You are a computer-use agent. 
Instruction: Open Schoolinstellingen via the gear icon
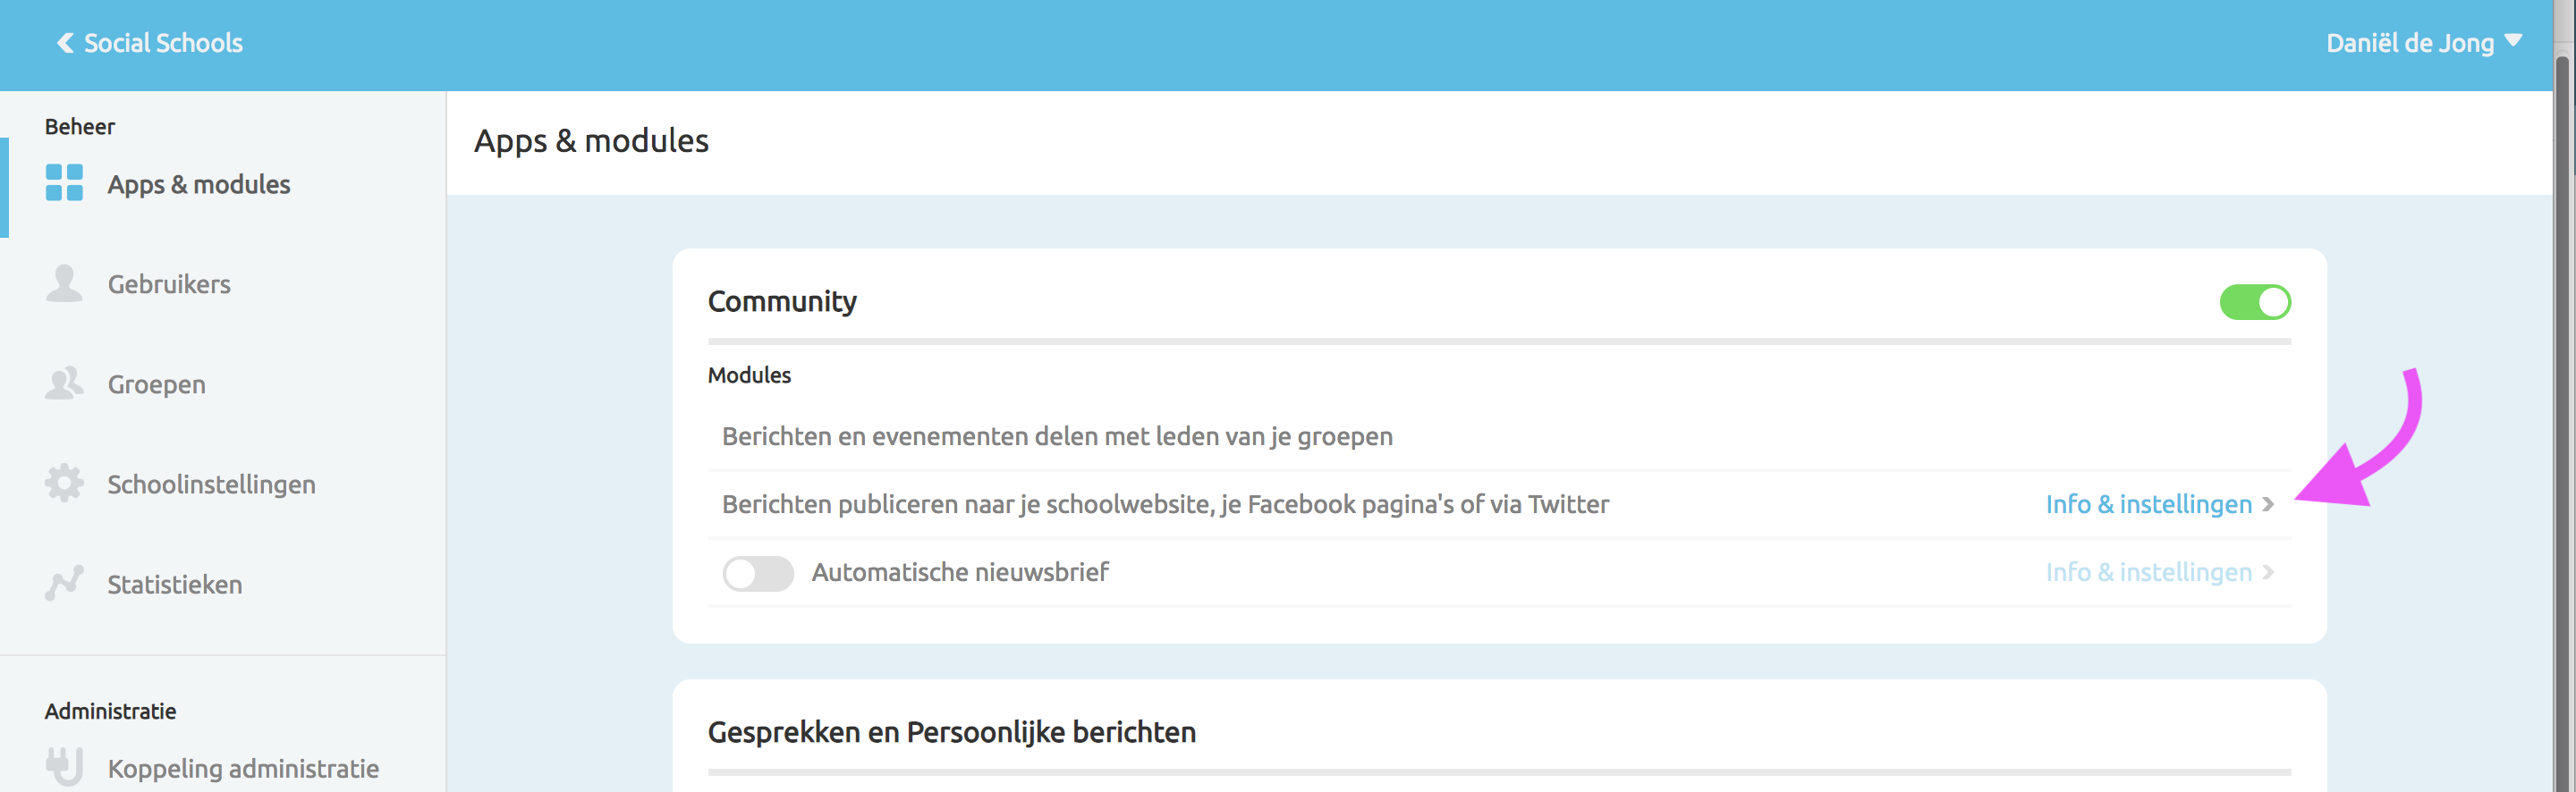(63, 483)
